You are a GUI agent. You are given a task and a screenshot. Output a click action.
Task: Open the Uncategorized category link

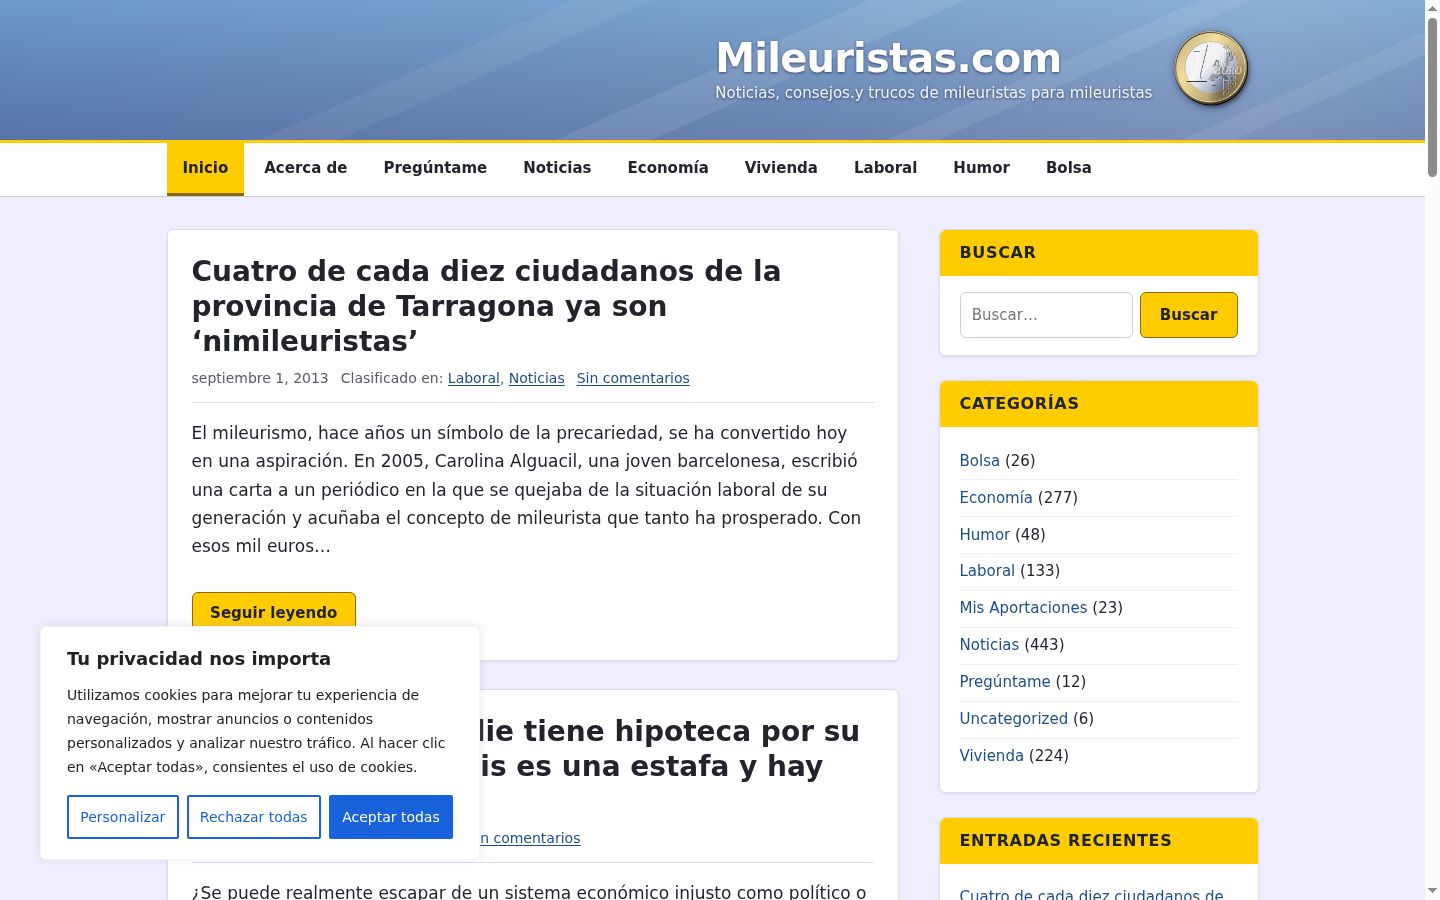(x=1014, y=719)
